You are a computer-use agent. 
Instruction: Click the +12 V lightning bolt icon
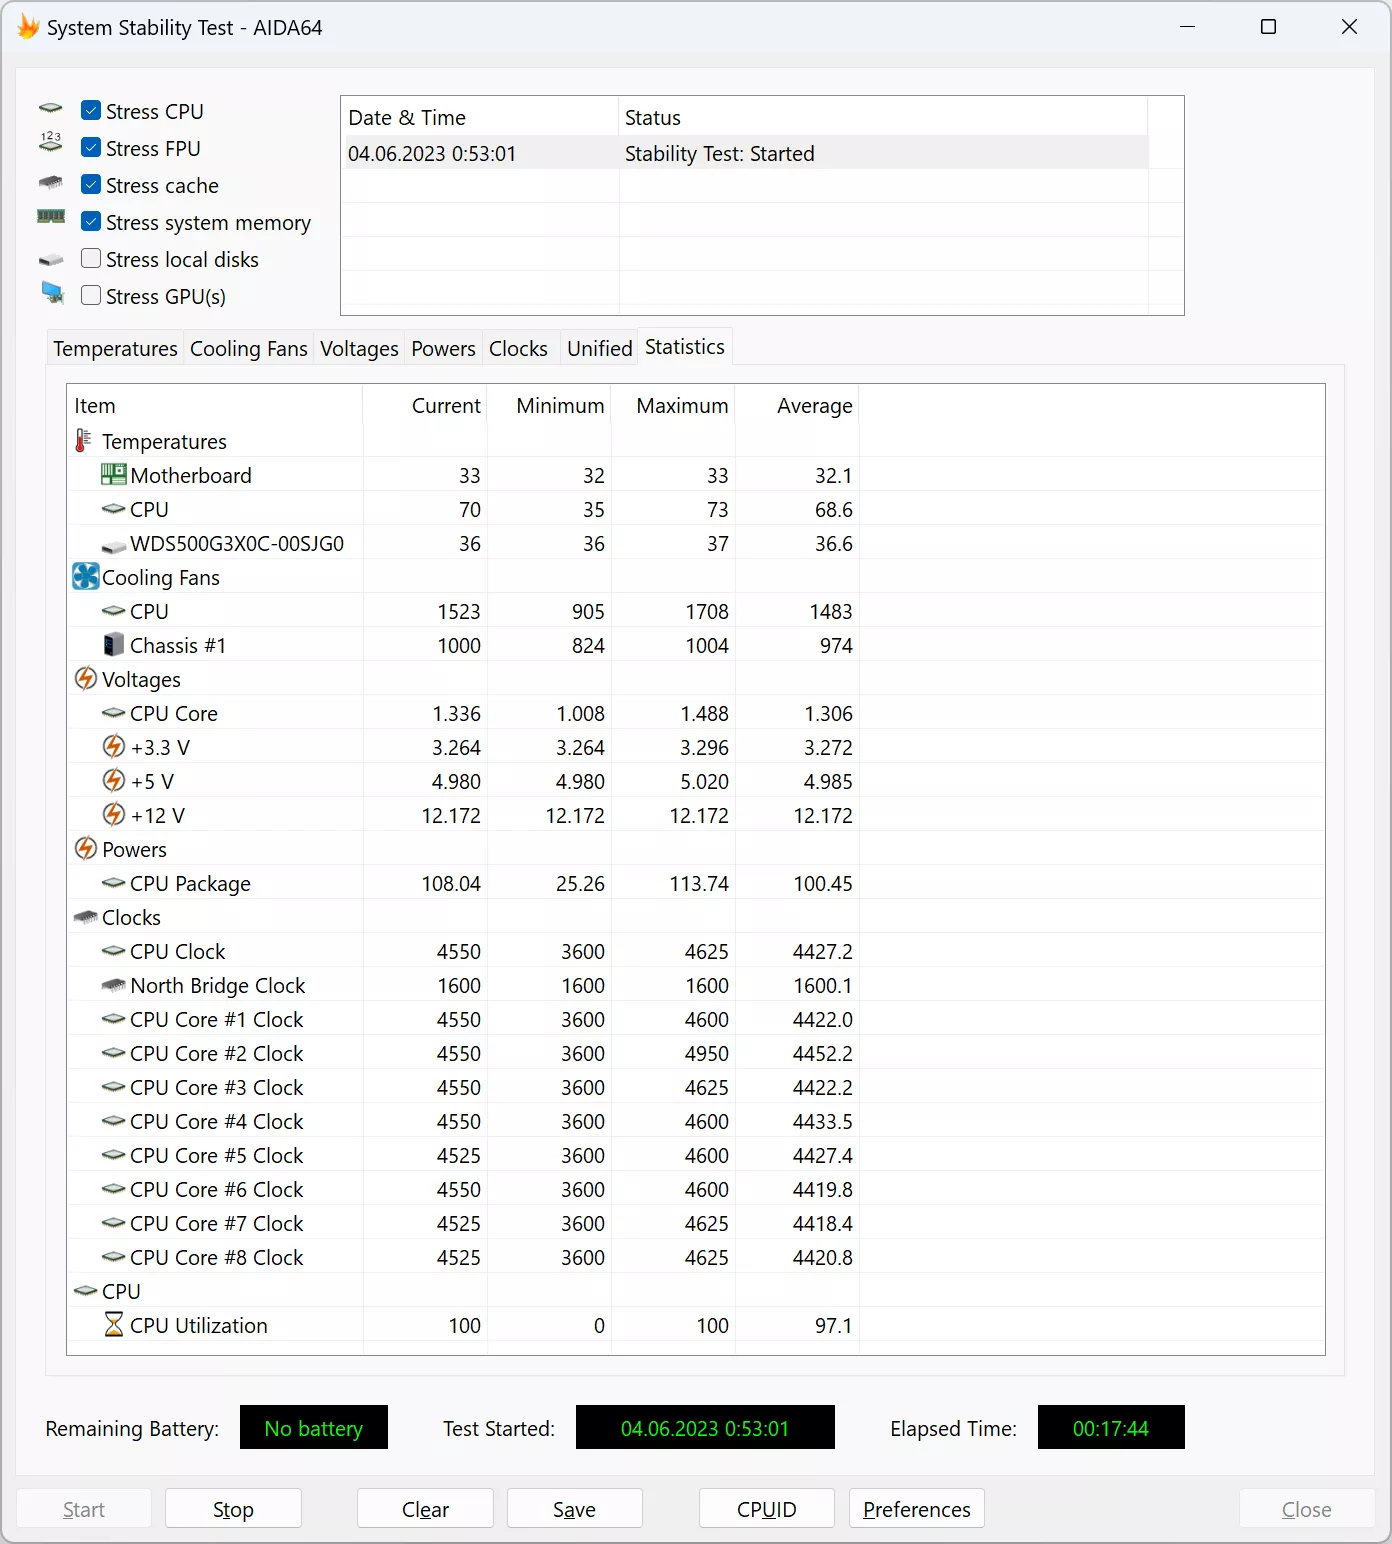click(114, 815)
